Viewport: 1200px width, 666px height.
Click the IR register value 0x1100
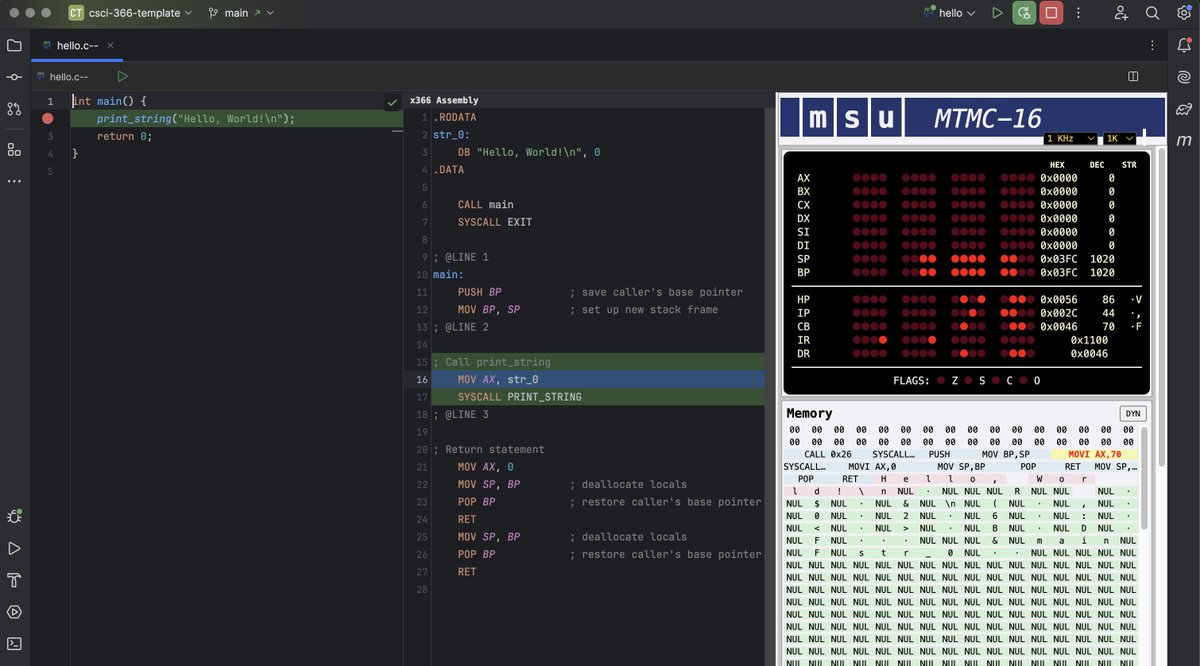(x=1090, y=340)
